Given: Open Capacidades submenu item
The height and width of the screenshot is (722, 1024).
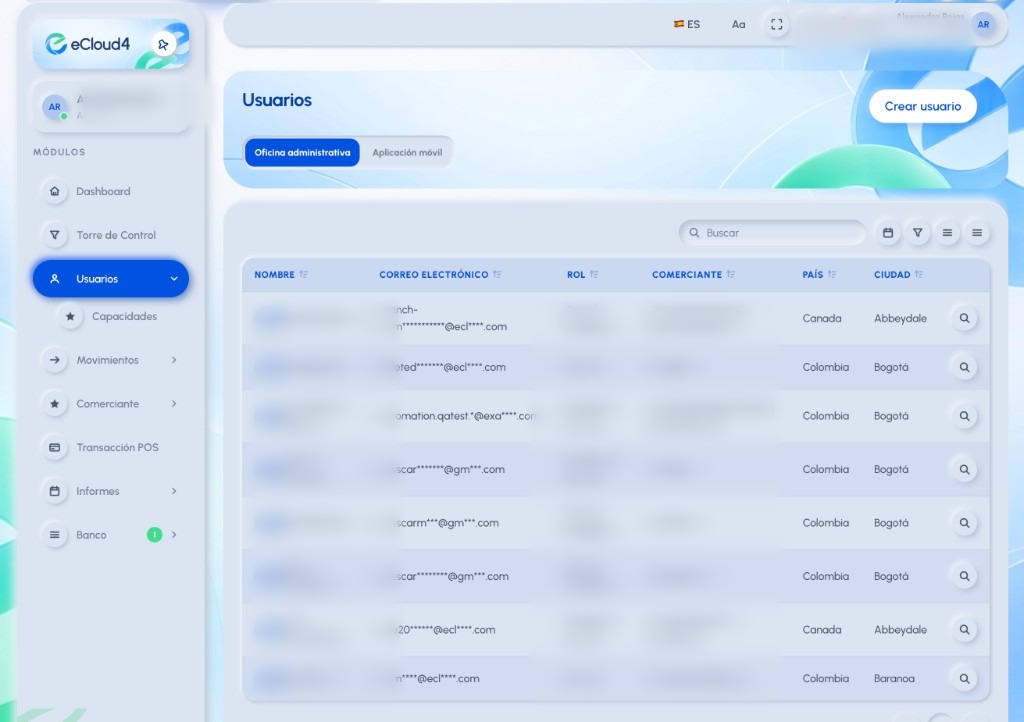Looking at the screenshot, I should point(124,316).
